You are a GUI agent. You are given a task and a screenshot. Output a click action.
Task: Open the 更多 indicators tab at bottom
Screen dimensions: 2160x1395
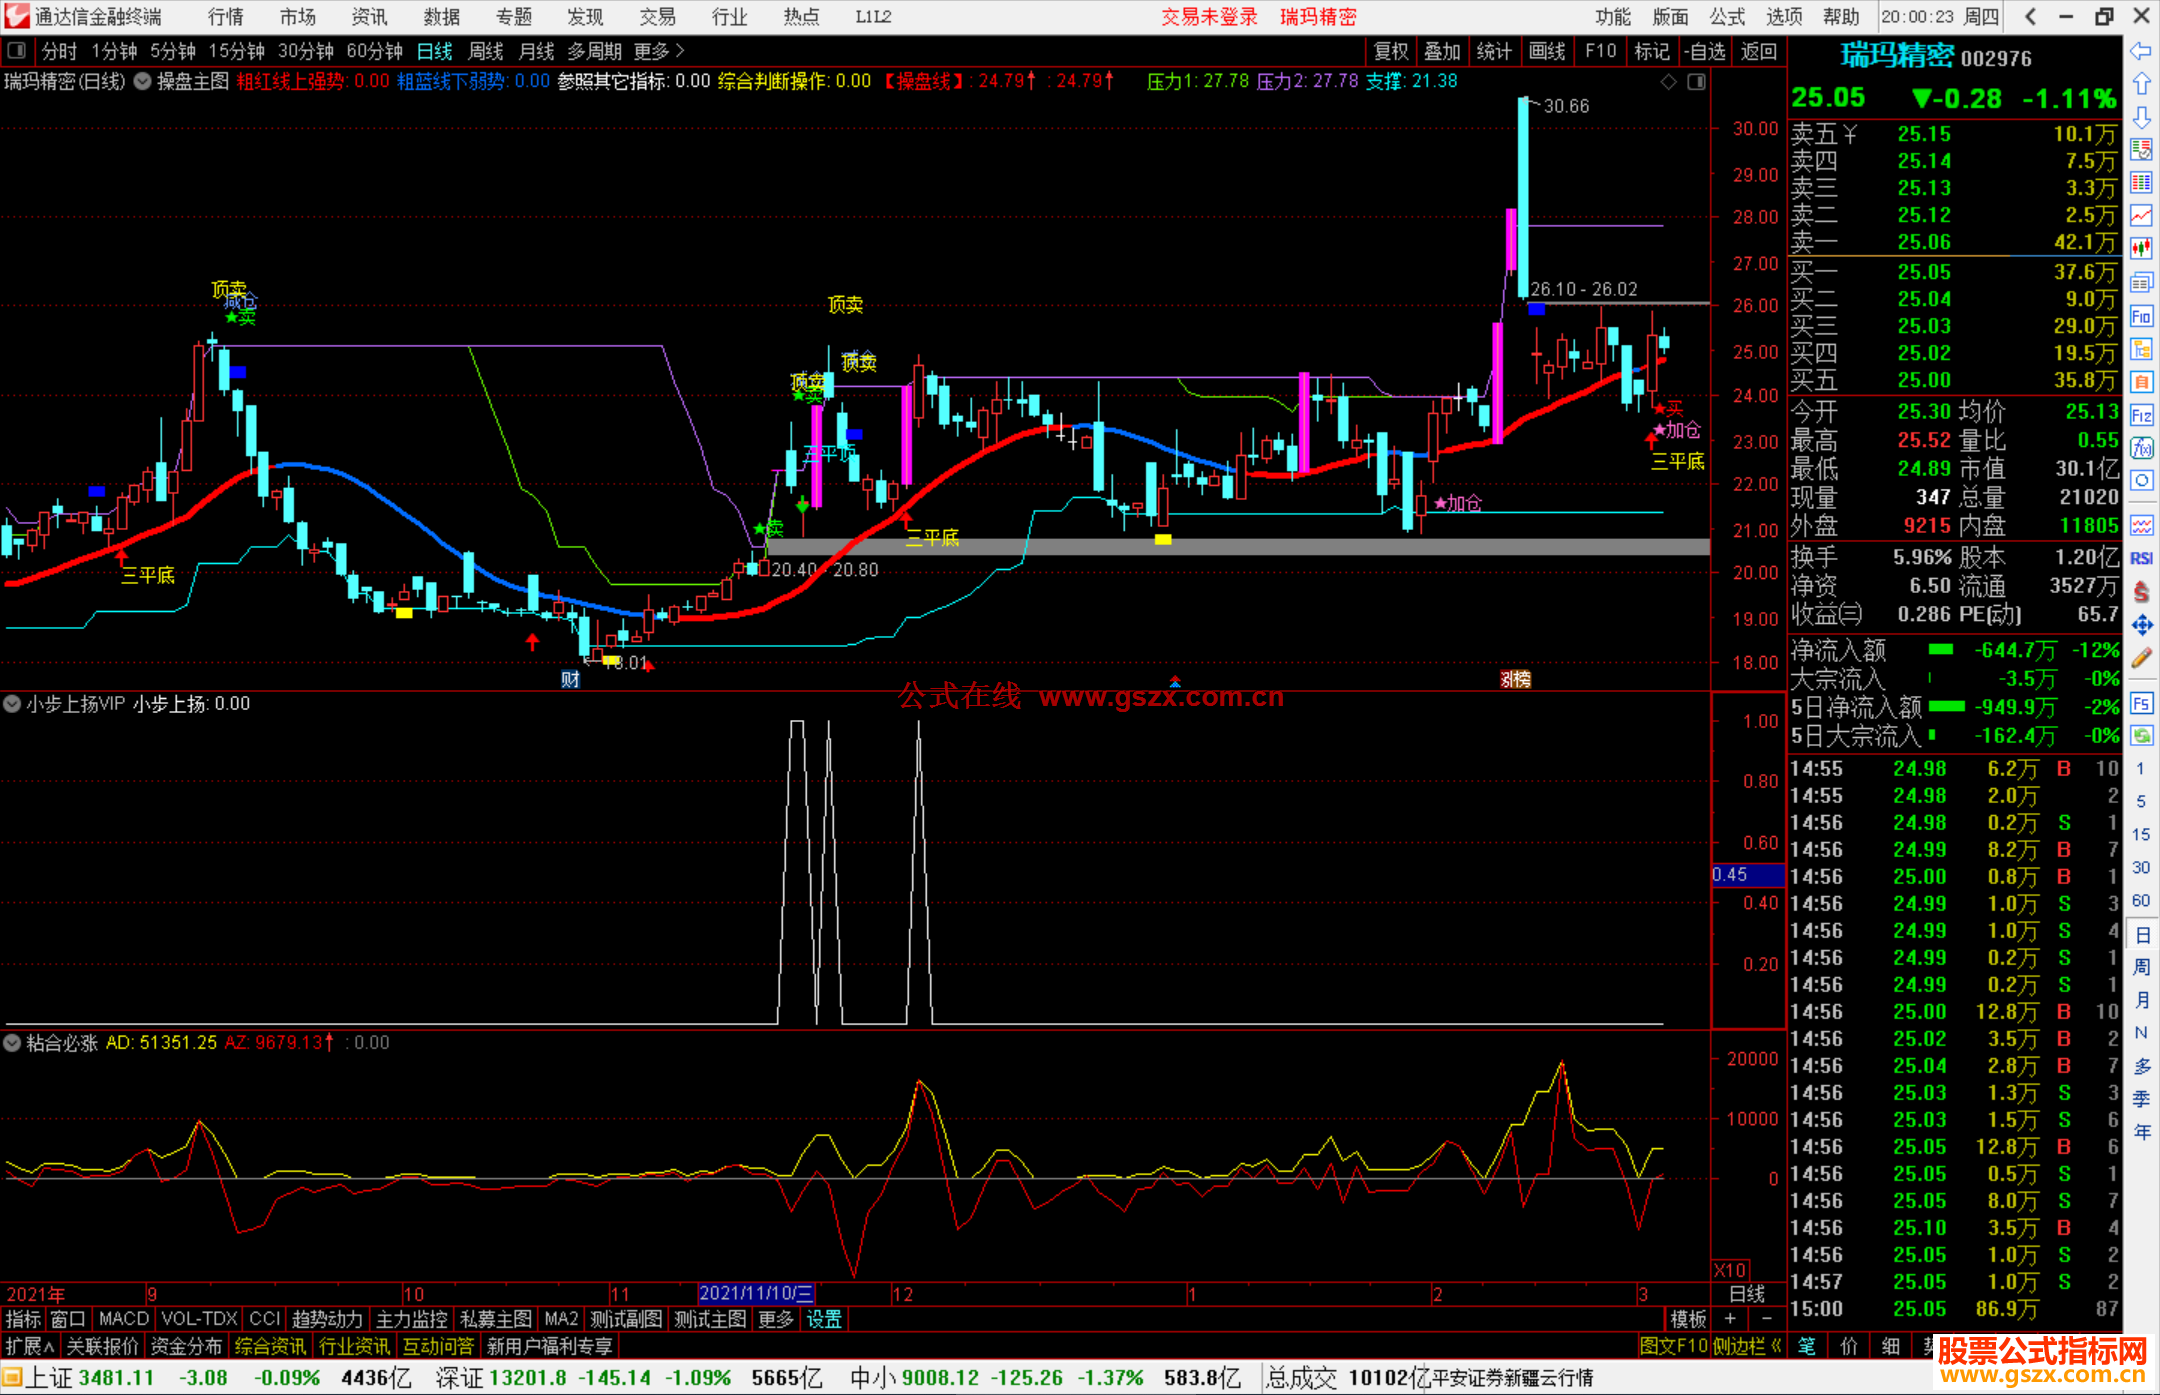click(x=776, y=1319)
